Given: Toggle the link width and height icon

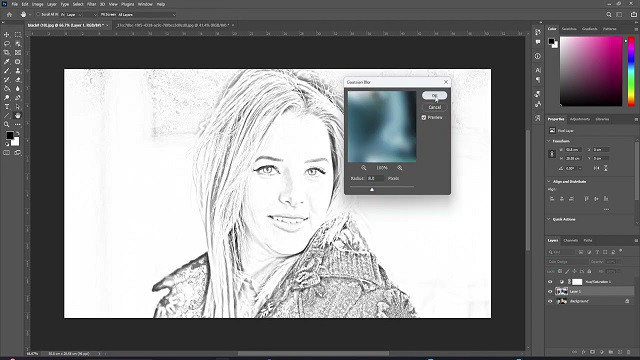Looking at the screenshot, I should tap(552, 154).
